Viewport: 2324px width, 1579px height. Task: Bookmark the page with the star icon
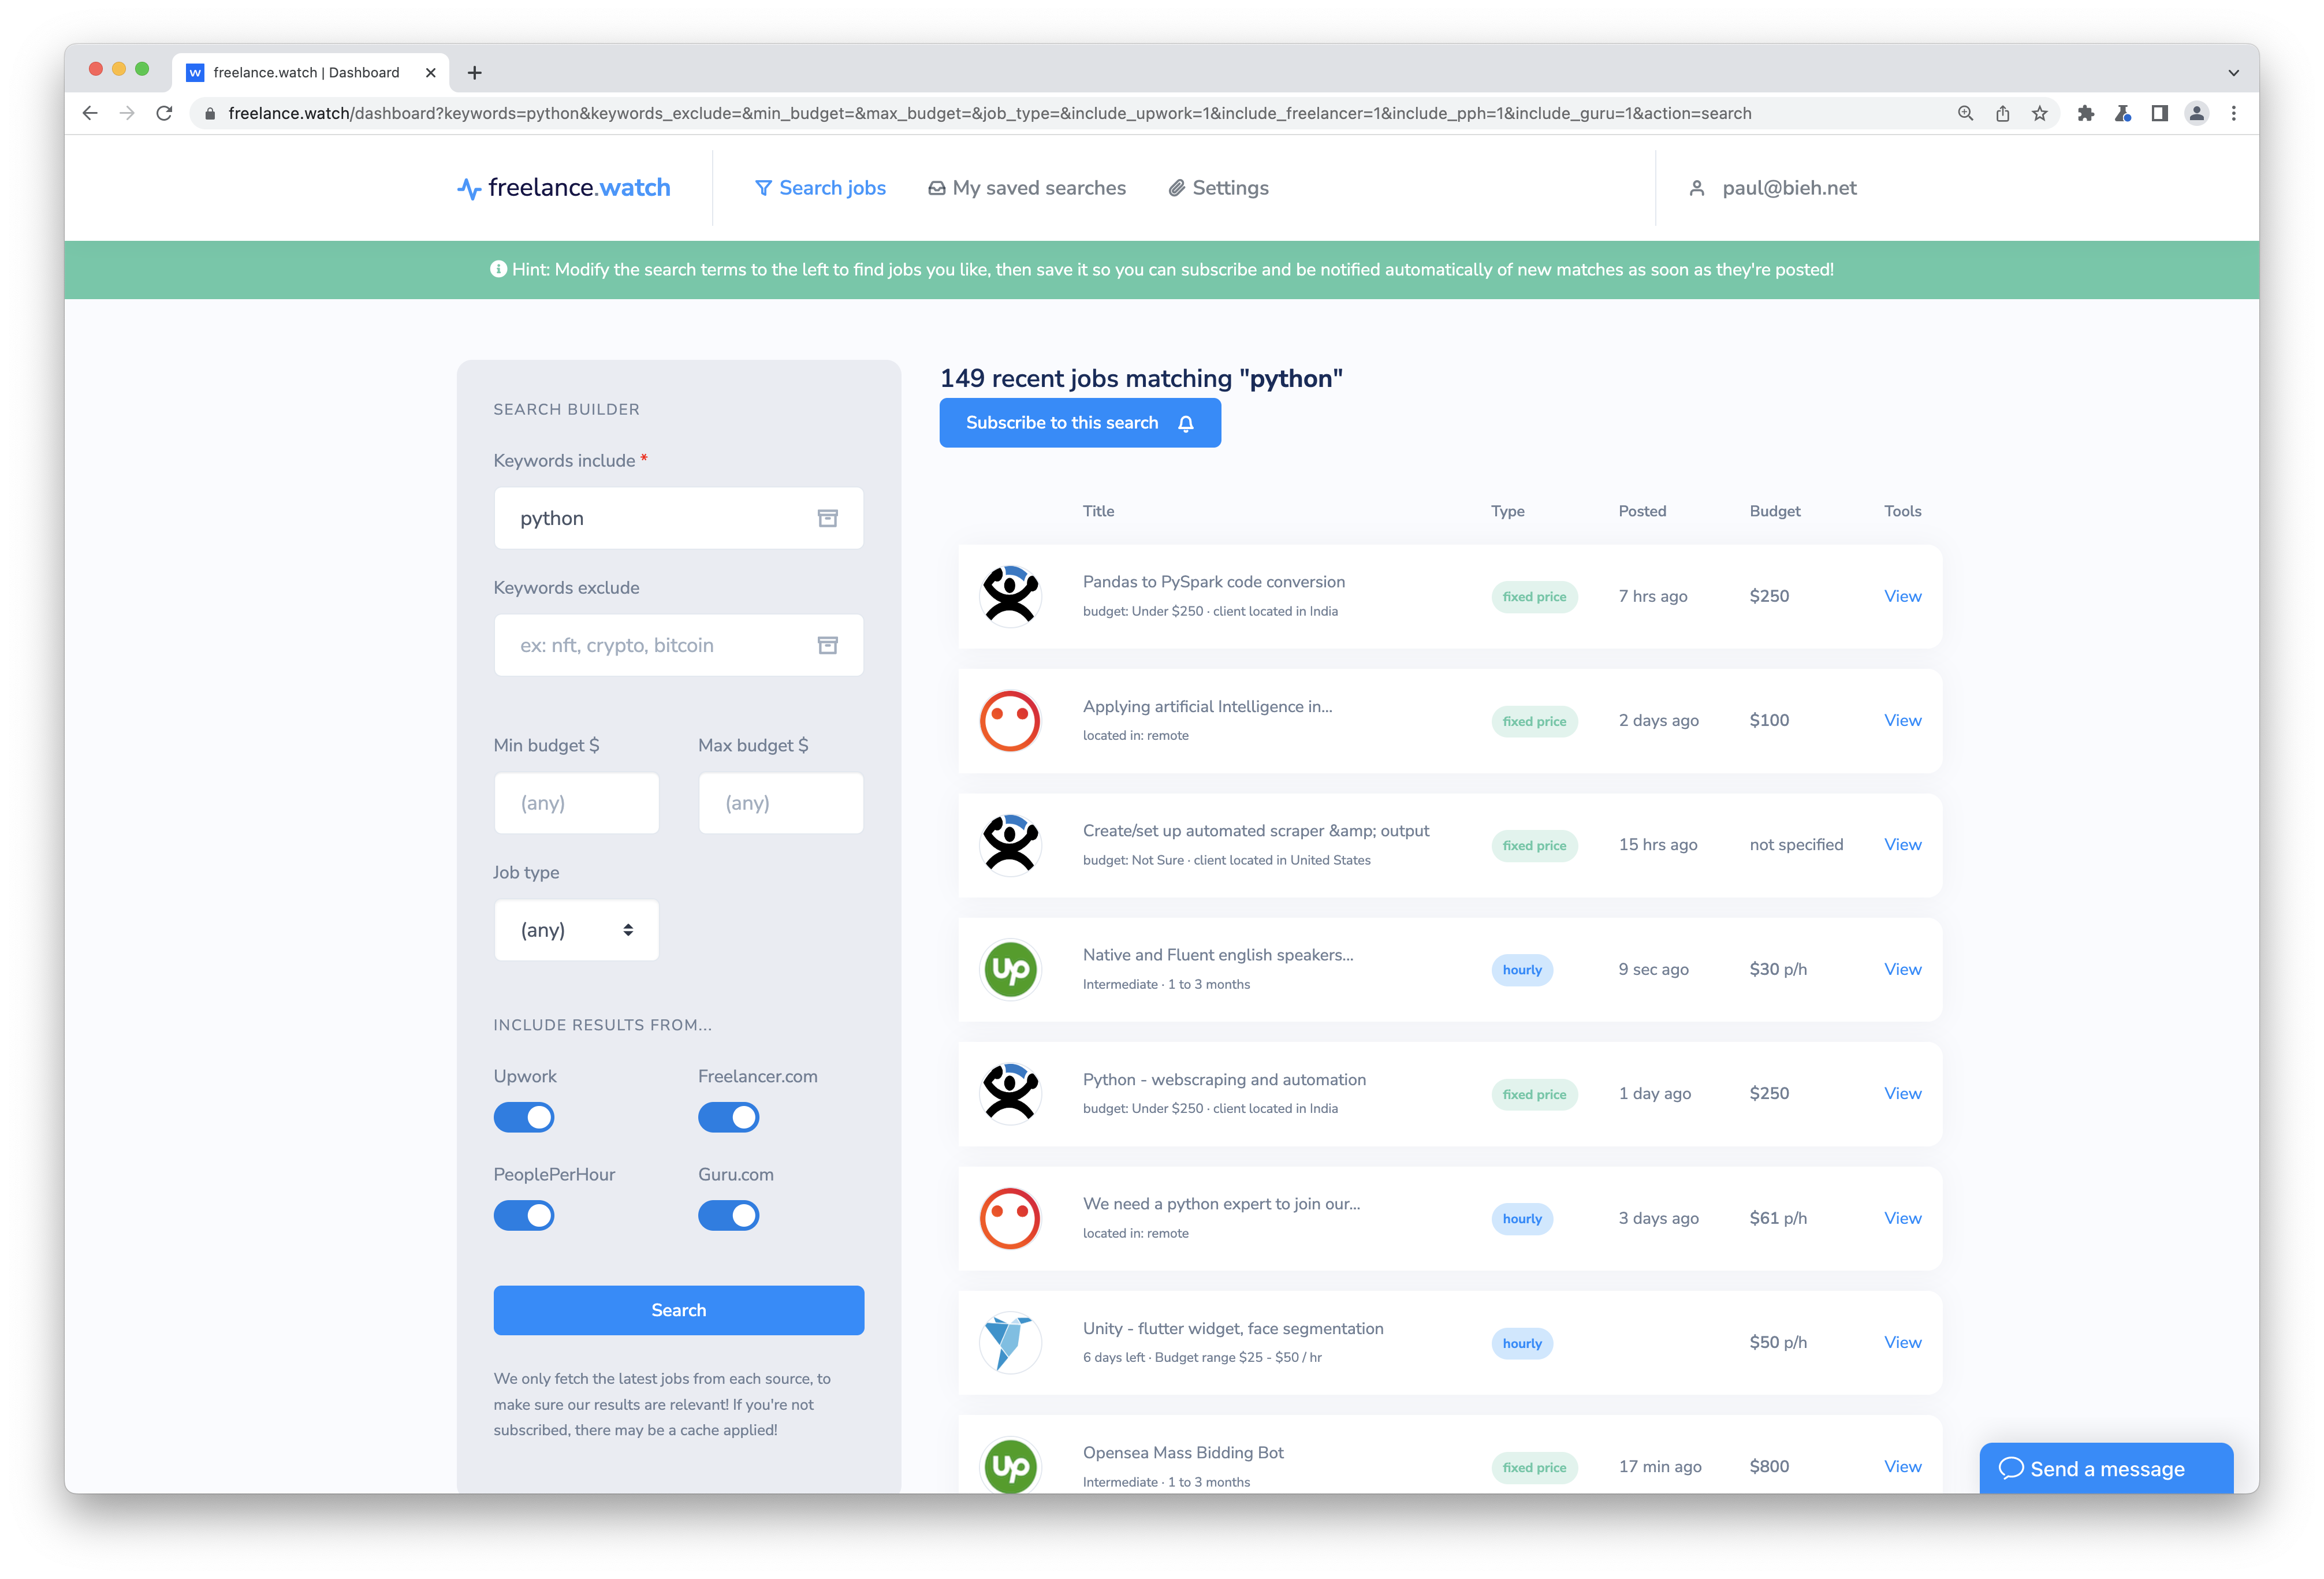click(x=2039, y=113)
